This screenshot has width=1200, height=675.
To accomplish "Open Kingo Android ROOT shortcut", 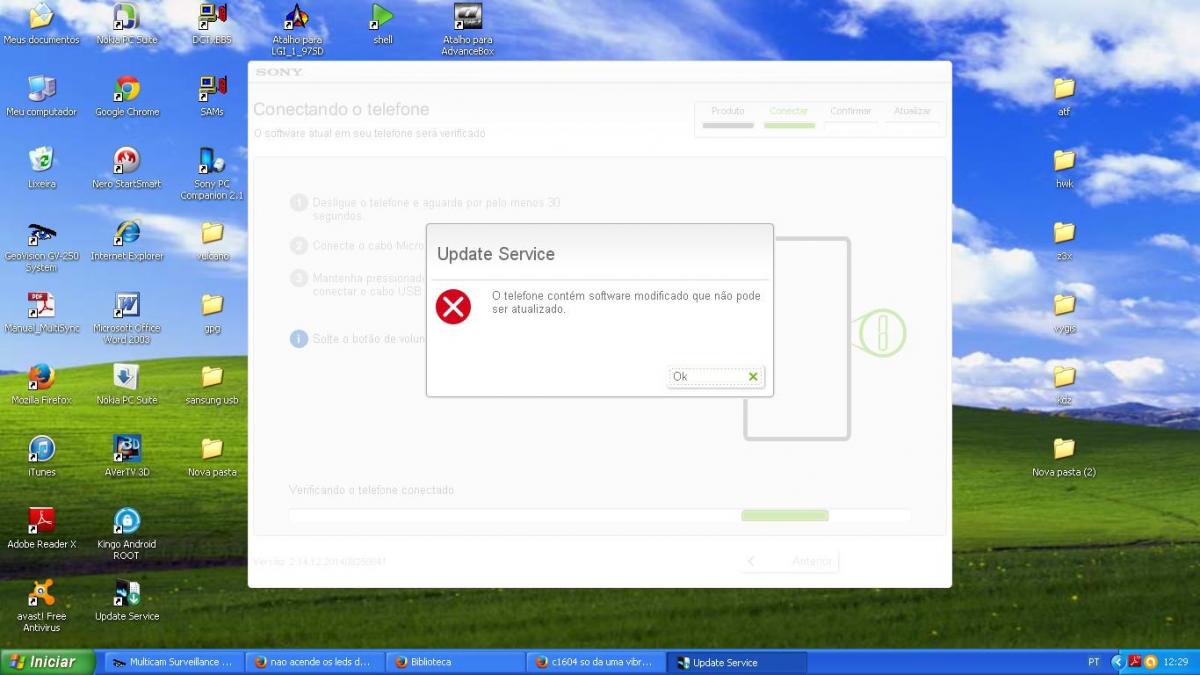I will click(126, 534).
